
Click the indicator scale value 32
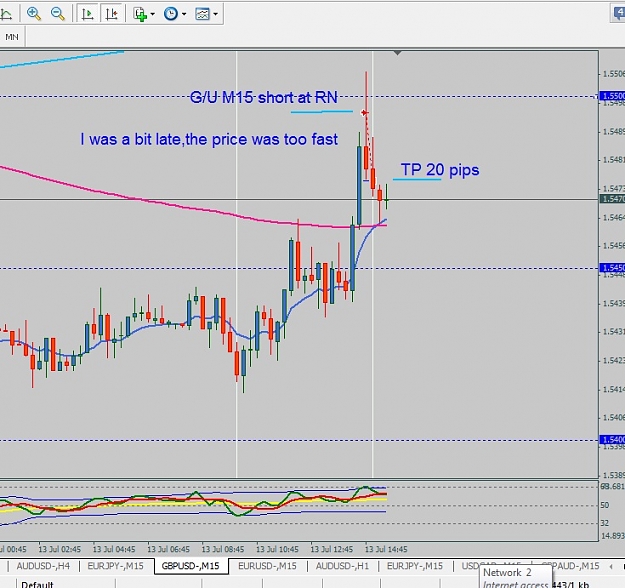(605, 523)
